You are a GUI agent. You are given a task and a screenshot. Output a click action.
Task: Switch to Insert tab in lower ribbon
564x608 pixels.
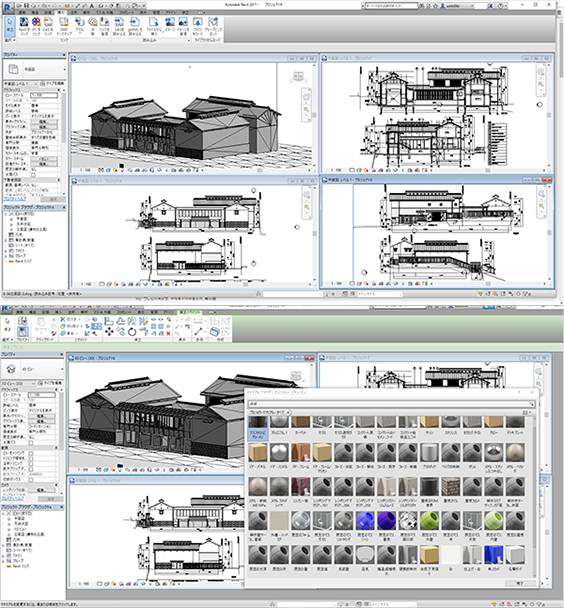coord(58,312)
